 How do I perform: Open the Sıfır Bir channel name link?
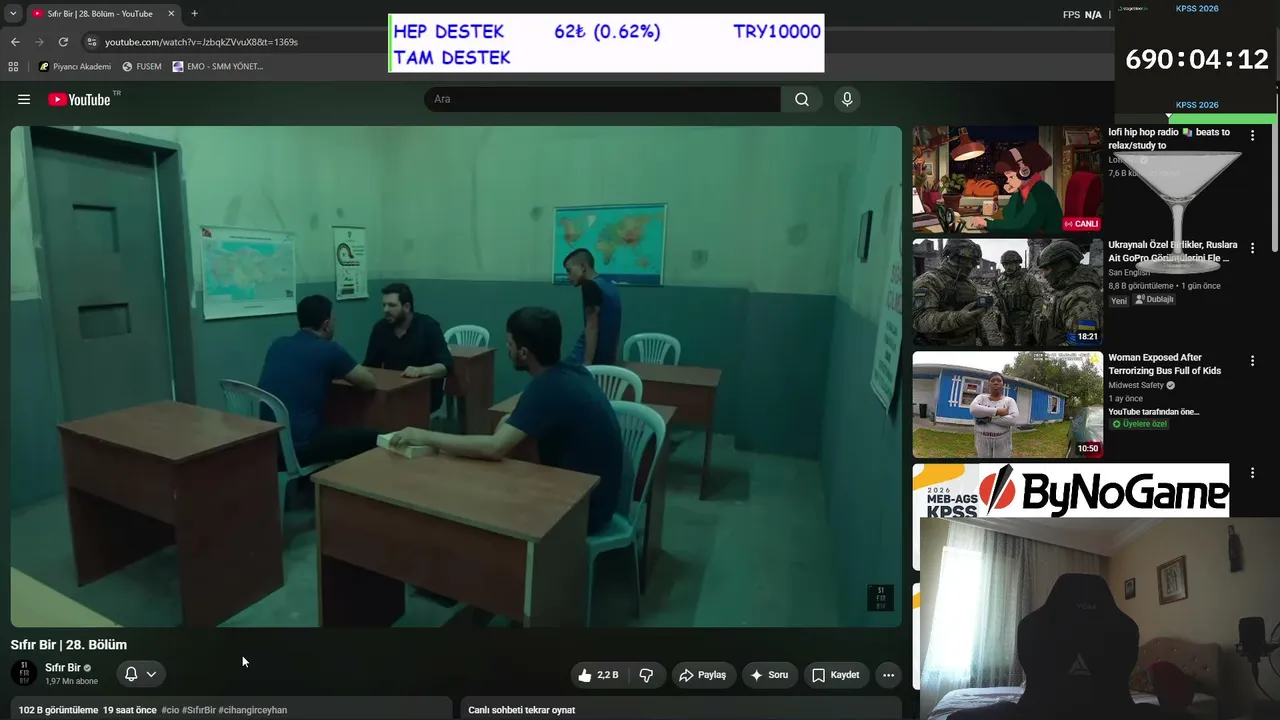coord(63,668)
